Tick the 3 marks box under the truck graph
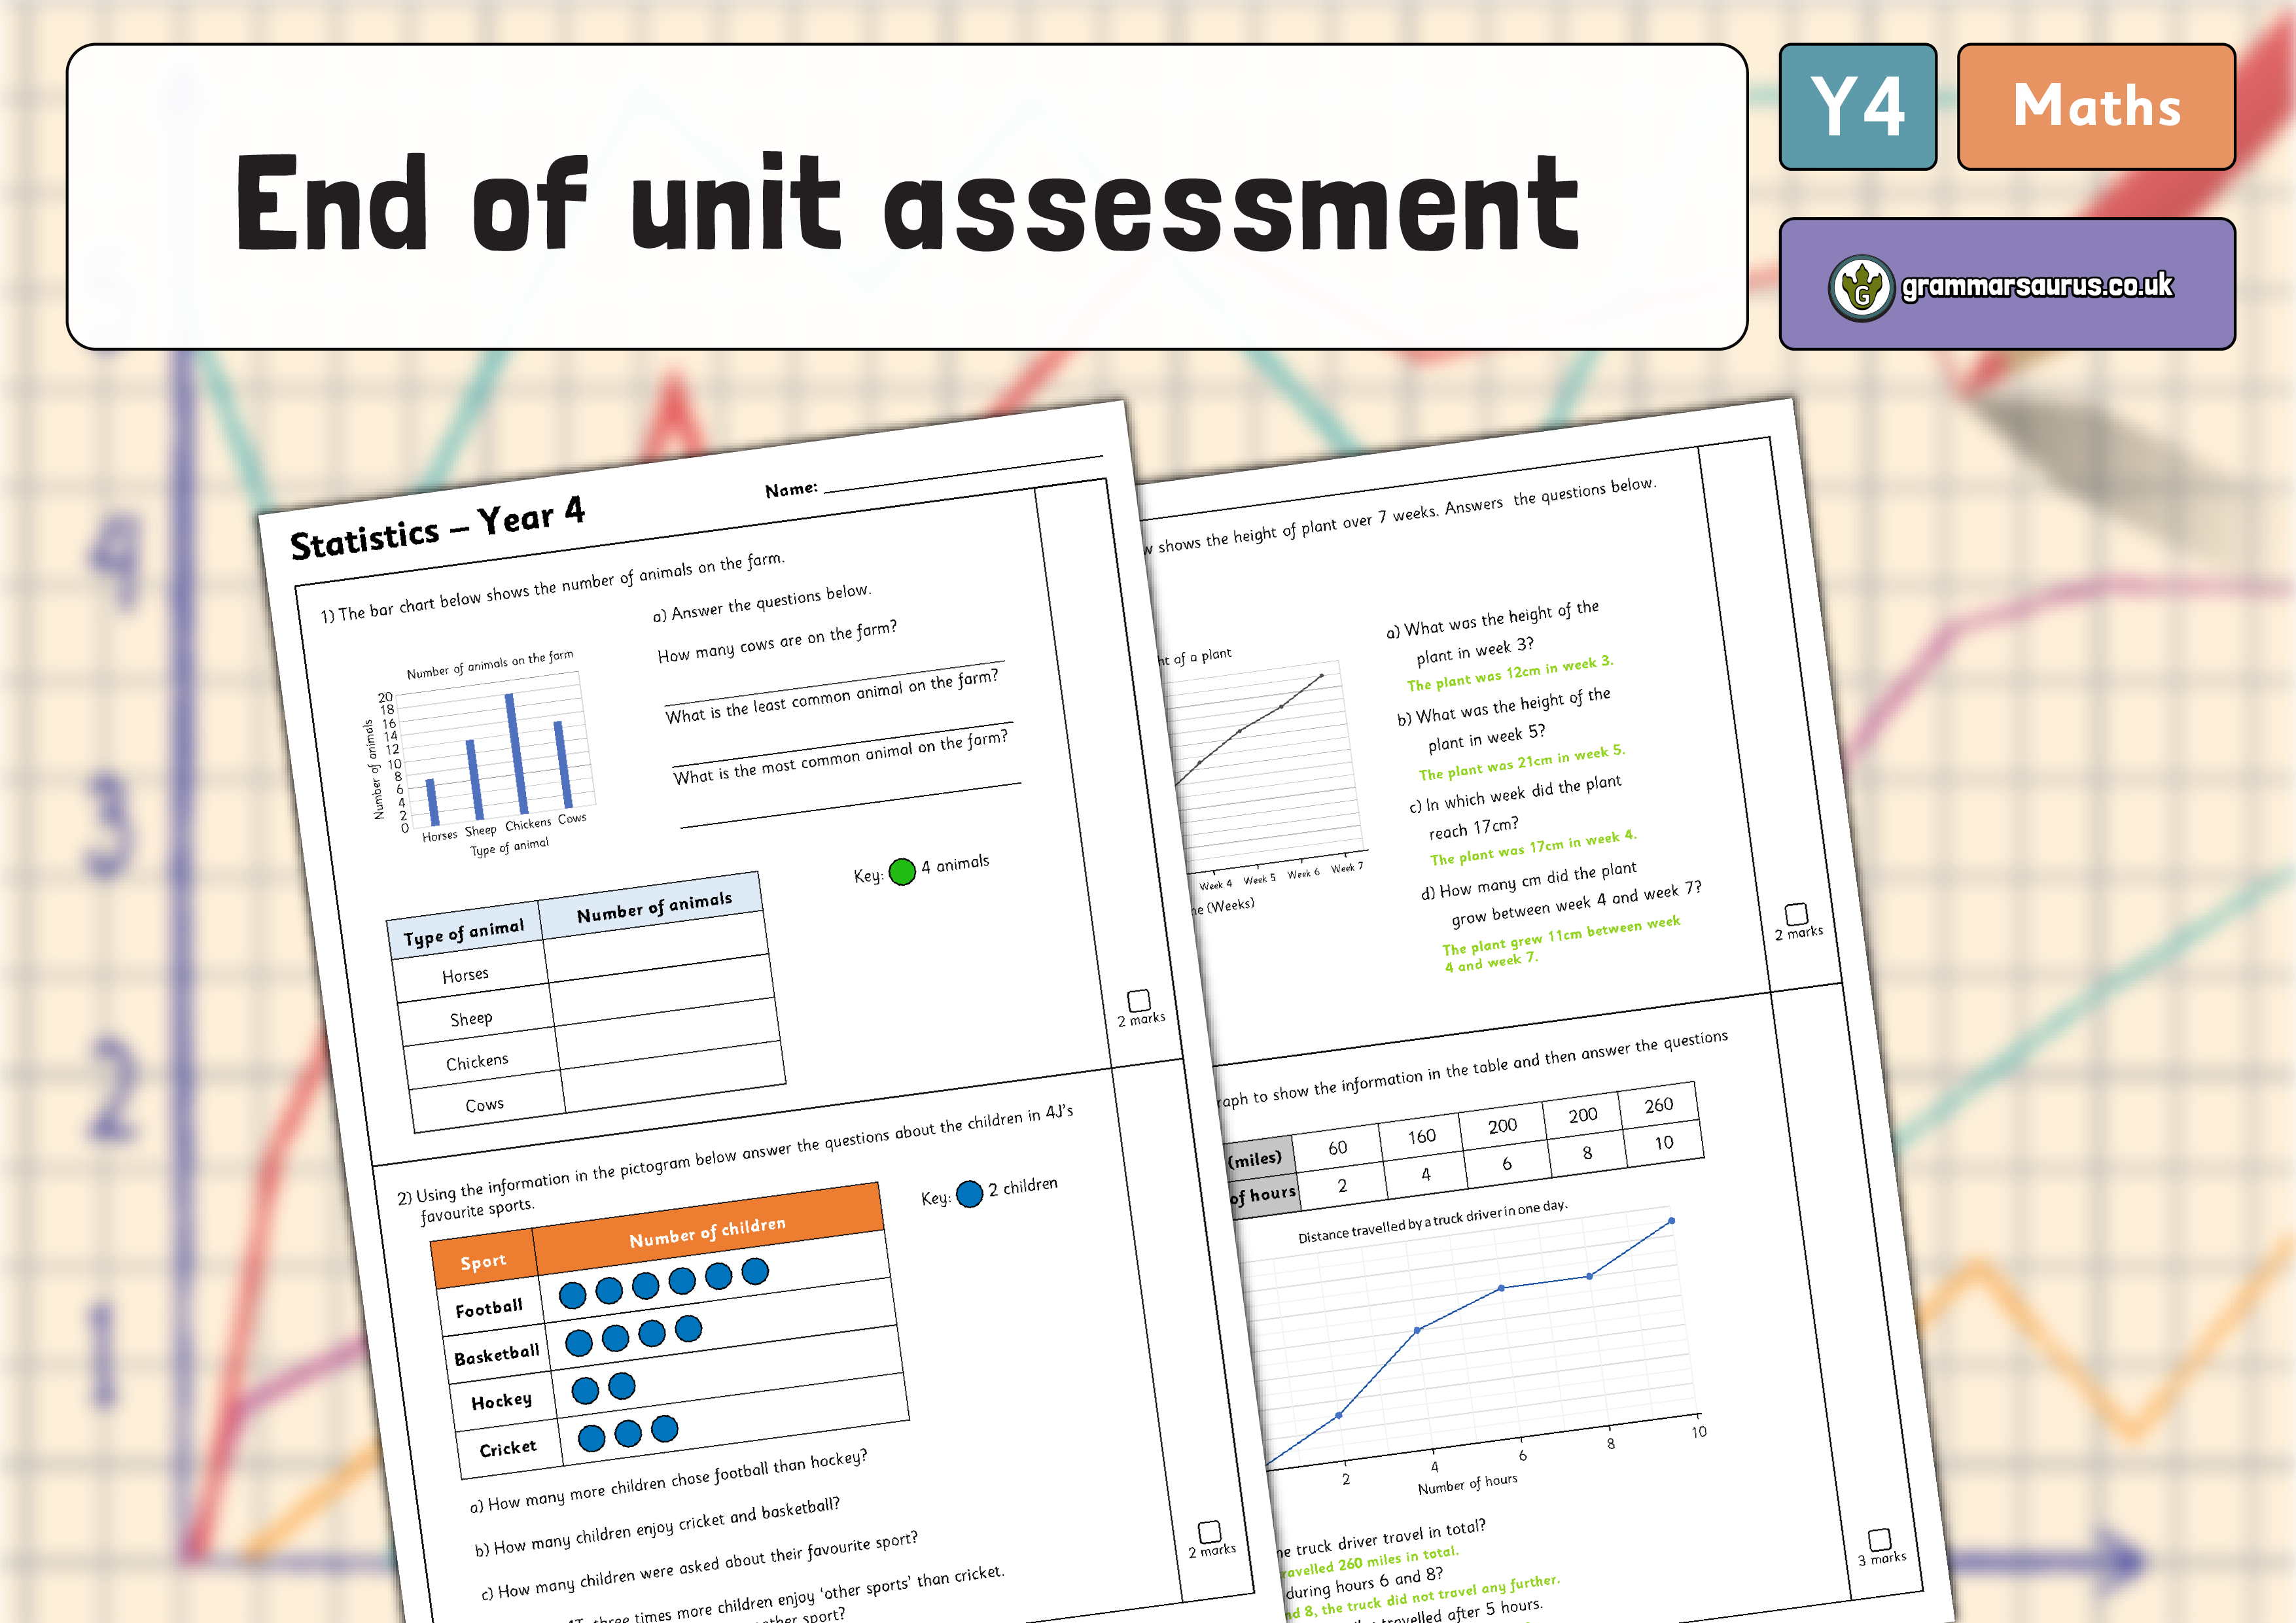The image size is (2296, 1623). click(1879, 1539)
